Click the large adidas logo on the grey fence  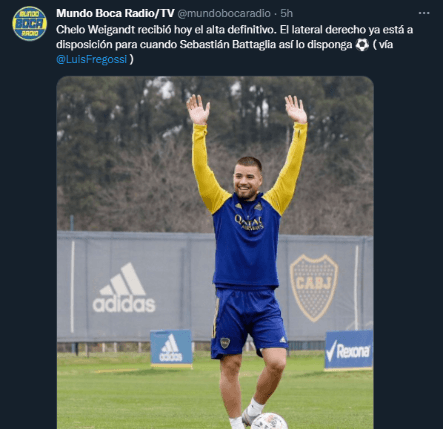(124, 288)
